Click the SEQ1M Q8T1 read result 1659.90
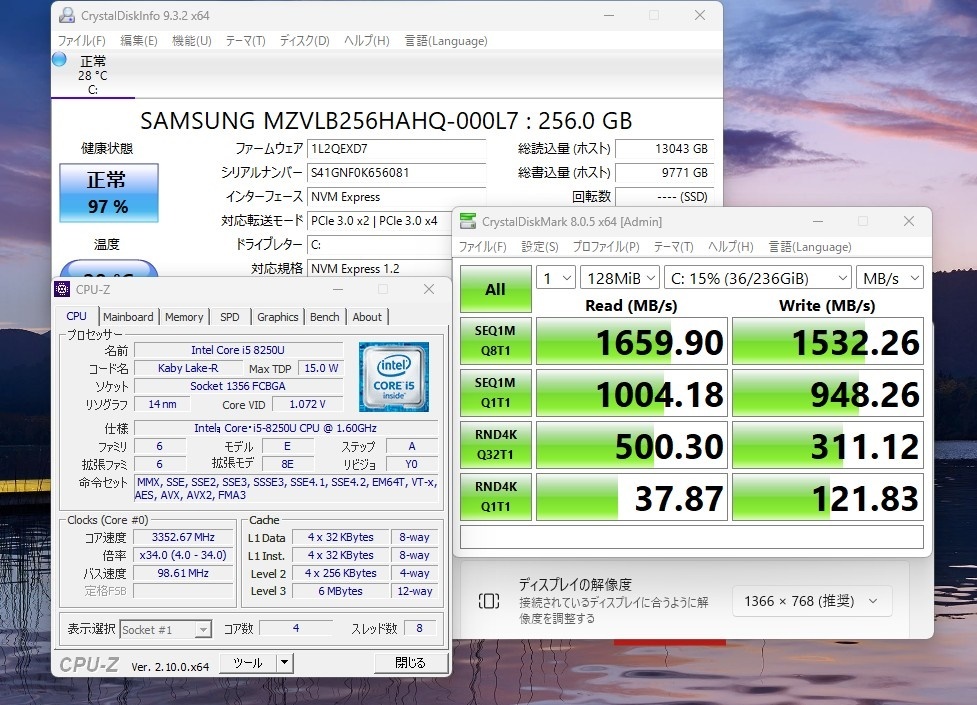Viewport: 977px width, 705px height. [x=632, y=341]
